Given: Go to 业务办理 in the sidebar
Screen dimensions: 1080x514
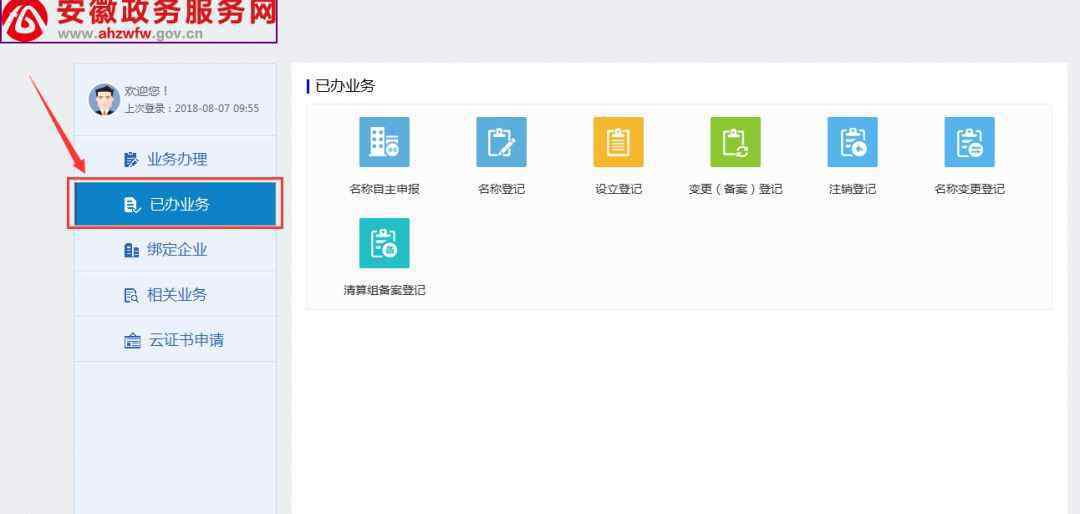Looking at the screenshot, I should pos(175,160).
